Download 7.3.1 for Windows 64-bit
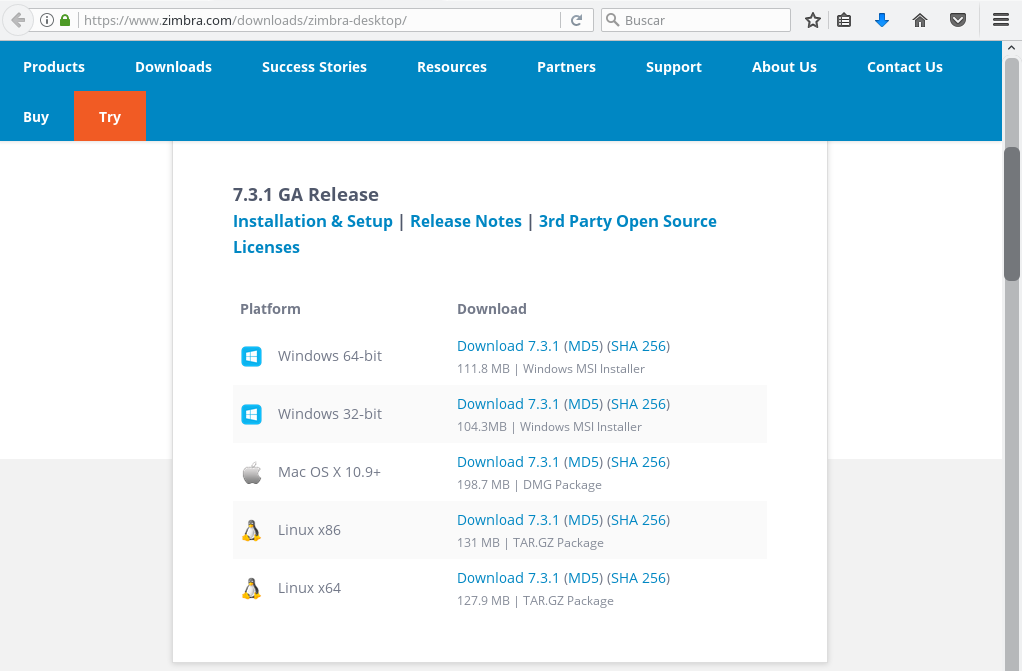 508,346
